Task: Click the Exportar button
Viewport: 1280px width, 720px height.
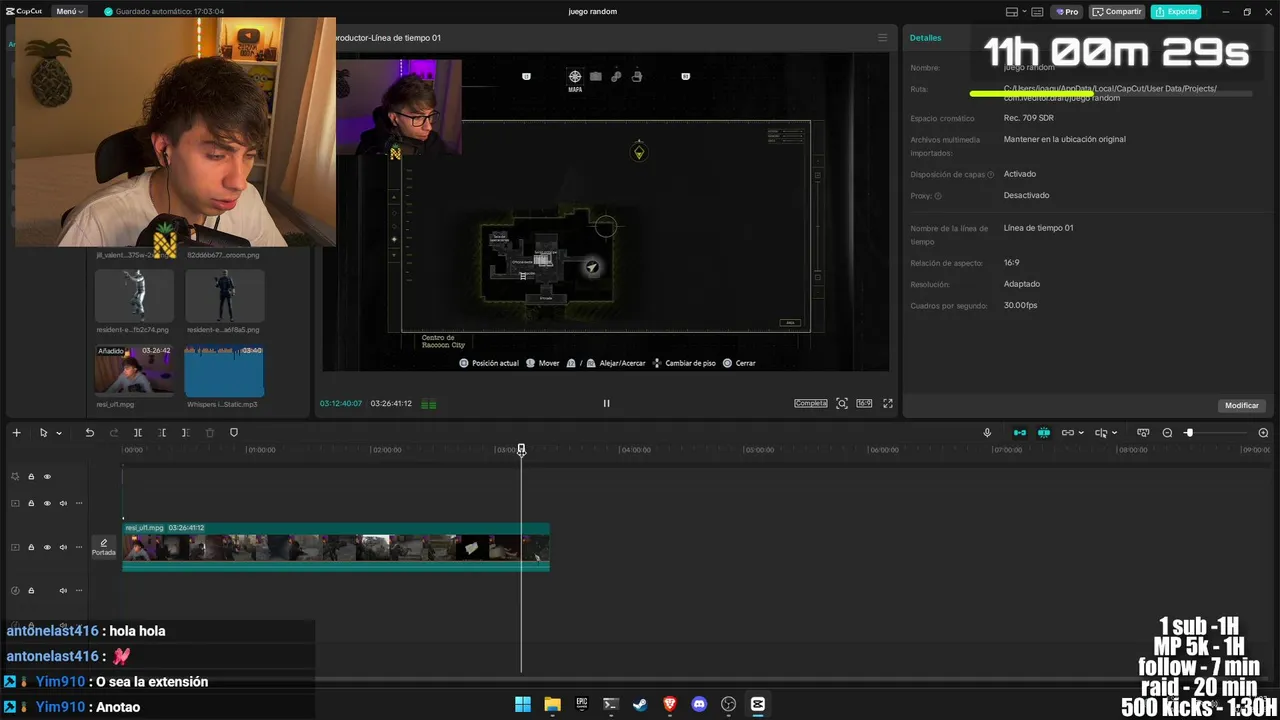Action: point(1176,12)
